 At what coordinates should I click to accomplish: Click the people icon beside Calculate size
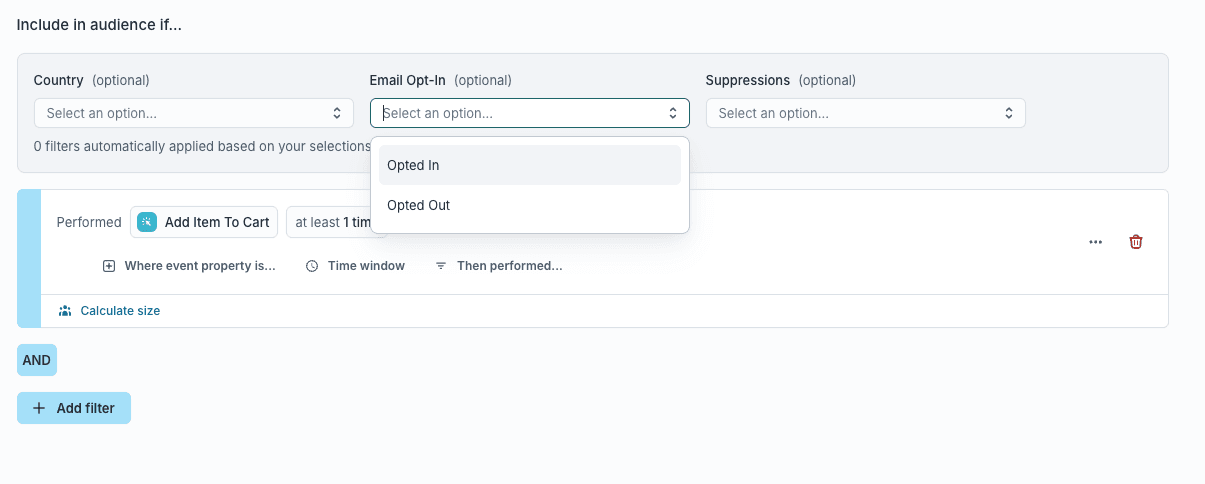(65, 311)
